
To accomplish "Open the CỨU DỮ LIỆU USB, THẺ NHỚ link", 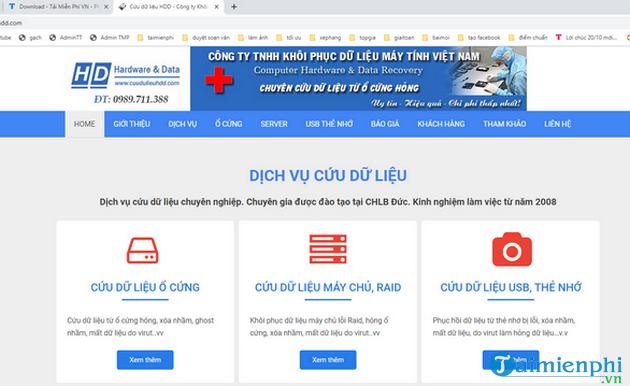I will click(x=511, y=288).
